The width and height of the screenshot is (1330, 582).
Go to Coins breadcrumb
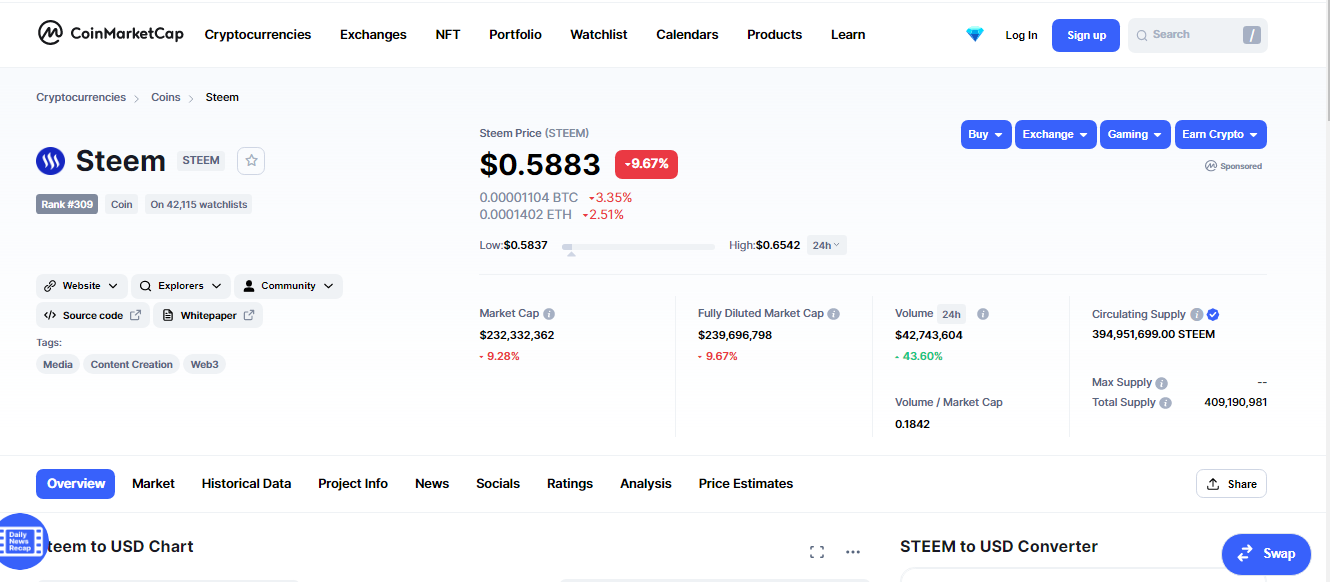pos(166,97)
